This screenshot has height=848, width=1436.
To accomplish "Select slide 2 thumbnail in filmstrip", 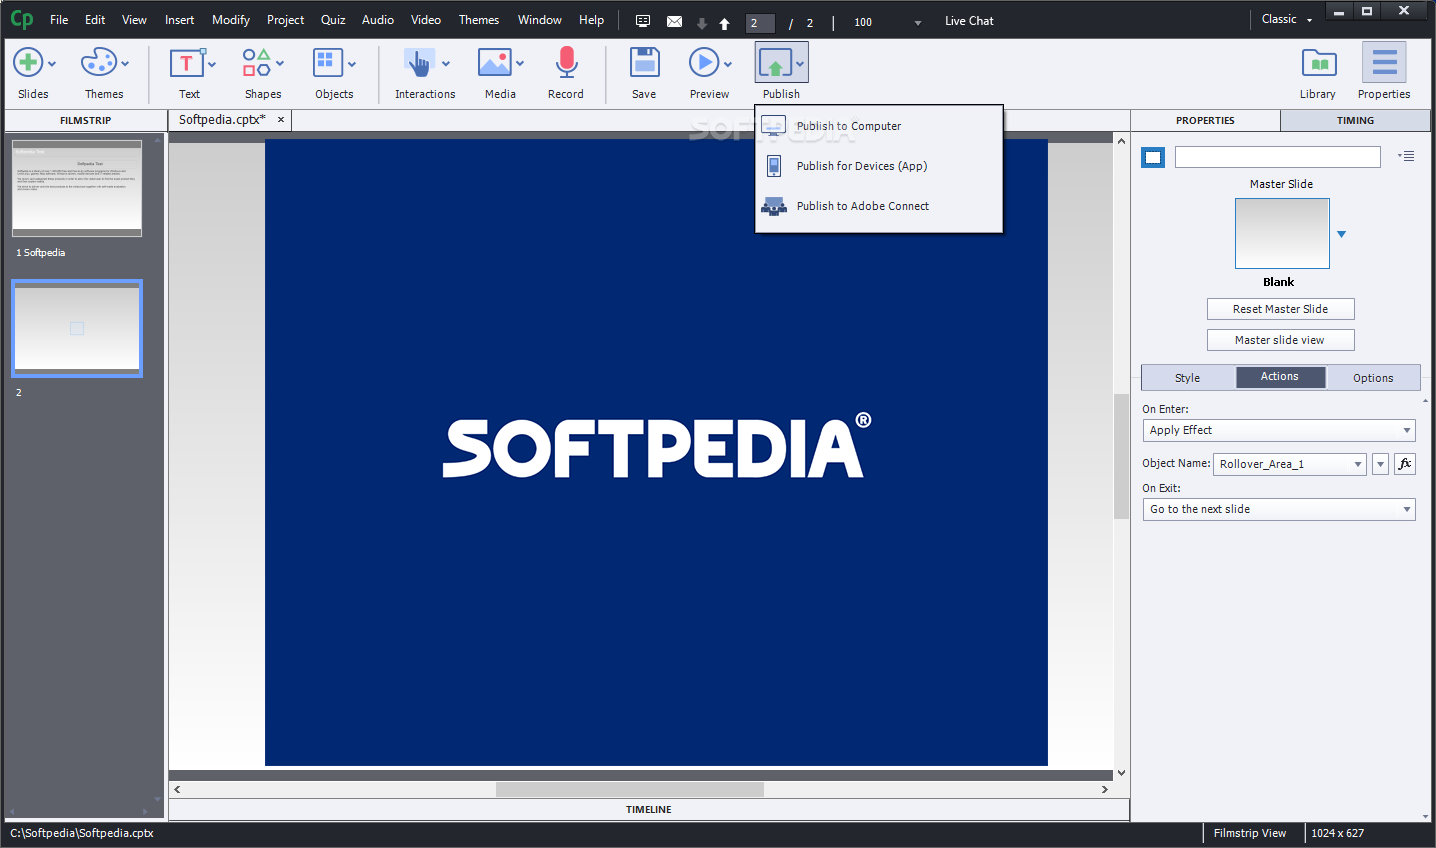I will pyautogui.click(x=77, y=328).
